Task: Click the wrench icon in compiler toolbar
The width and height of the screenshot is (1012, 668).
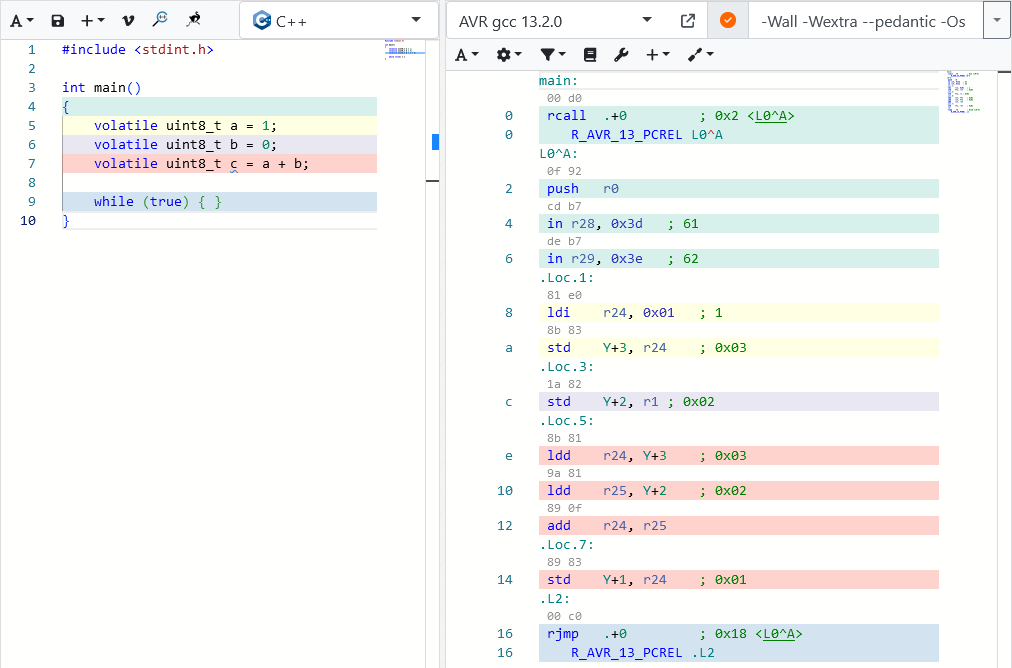Action: pos(620,55)
